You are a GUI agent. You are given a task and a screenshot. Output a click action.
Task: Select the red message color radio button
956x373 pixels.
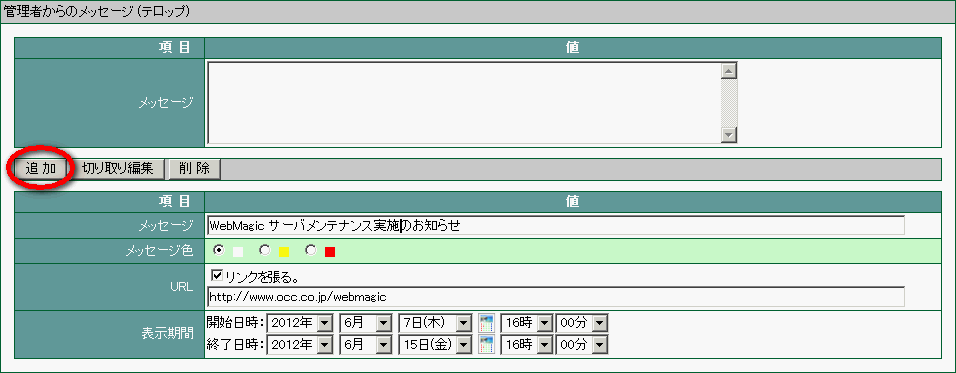(311, 250)
